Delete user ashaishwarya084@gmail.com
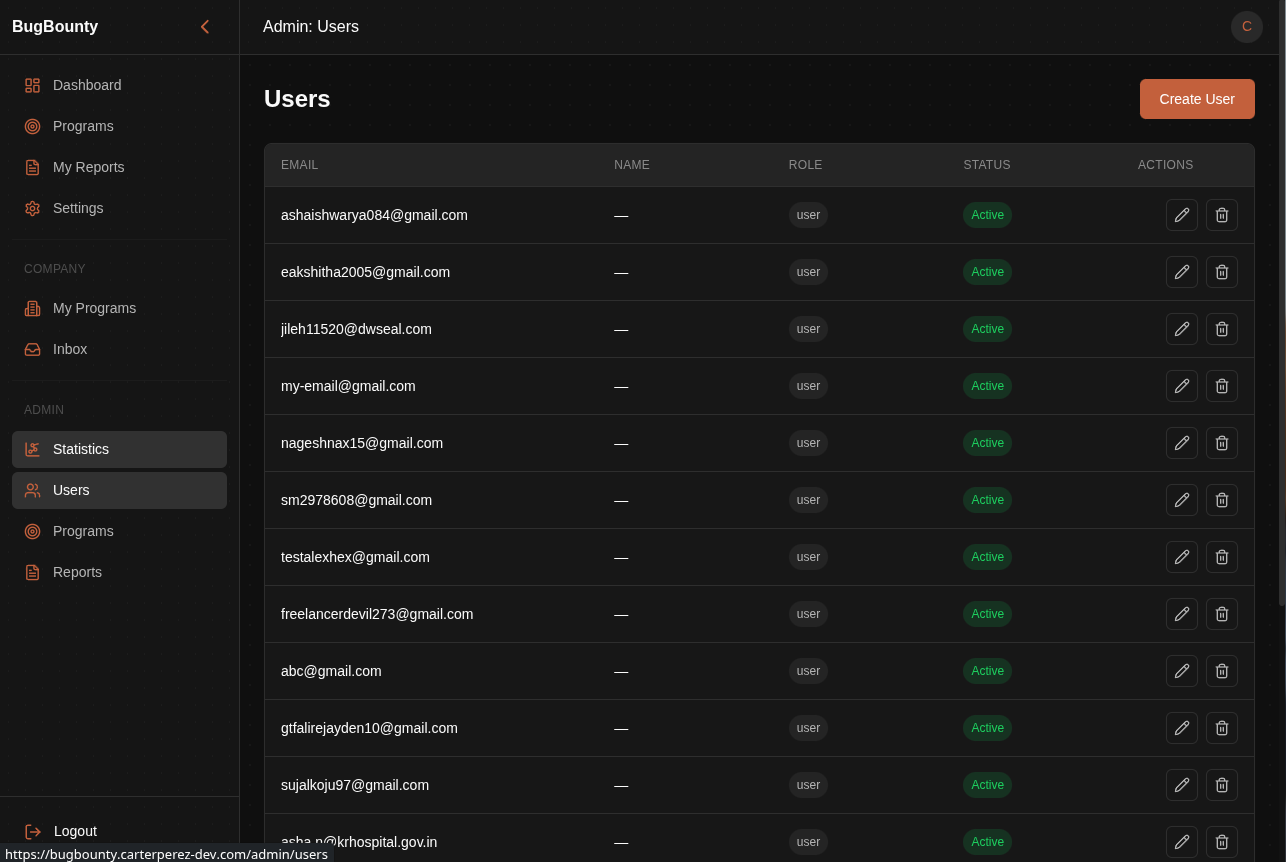This screenshot has height=862, width=1286. [1222, 215]
